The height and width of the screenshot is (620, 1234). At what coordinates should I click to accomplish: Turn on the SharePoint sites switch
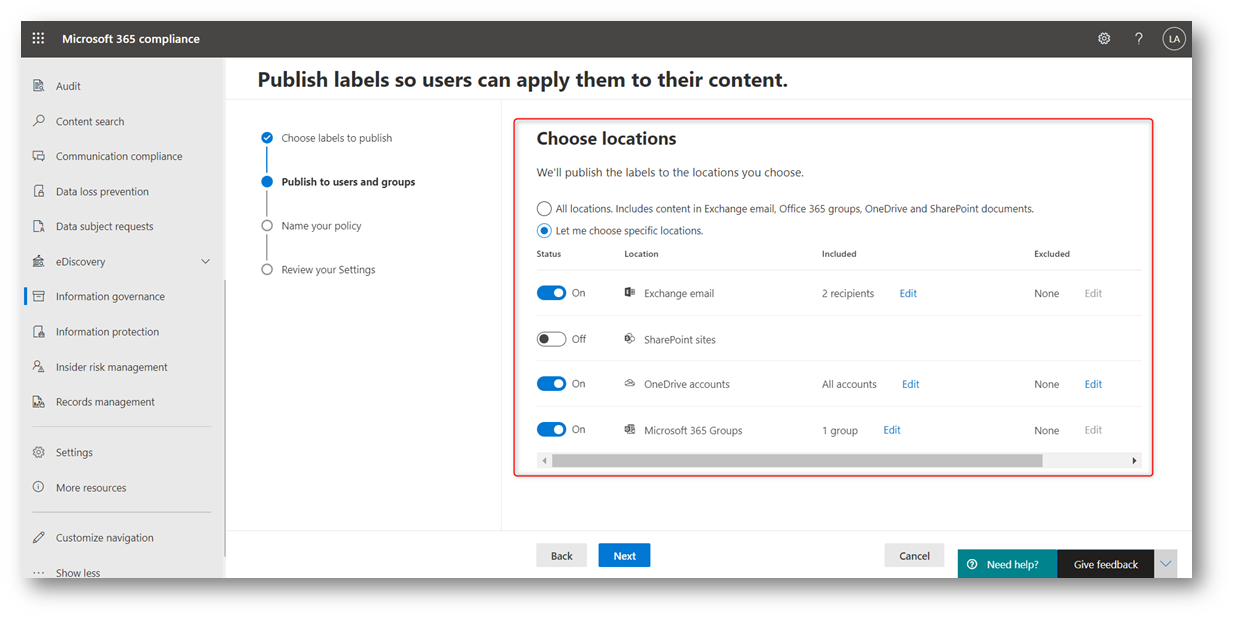tap(551, 339)
